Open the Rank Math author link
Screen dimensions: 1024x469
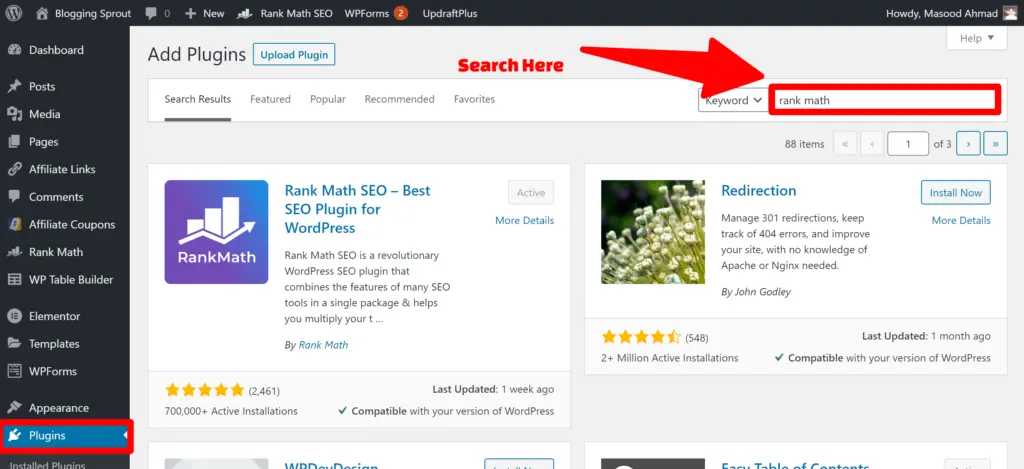pos(323,345)
